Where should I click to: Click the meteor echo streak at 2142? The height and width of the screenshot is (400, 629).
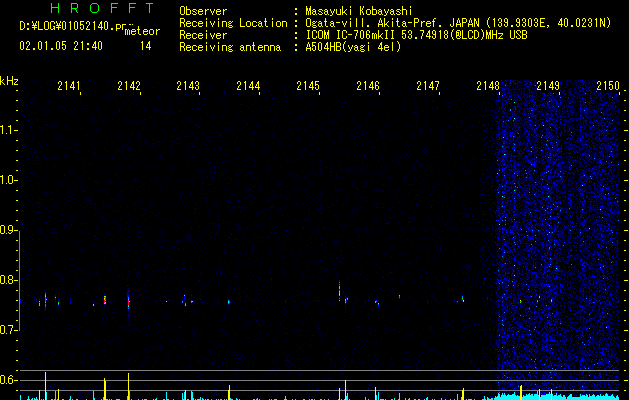128,300
